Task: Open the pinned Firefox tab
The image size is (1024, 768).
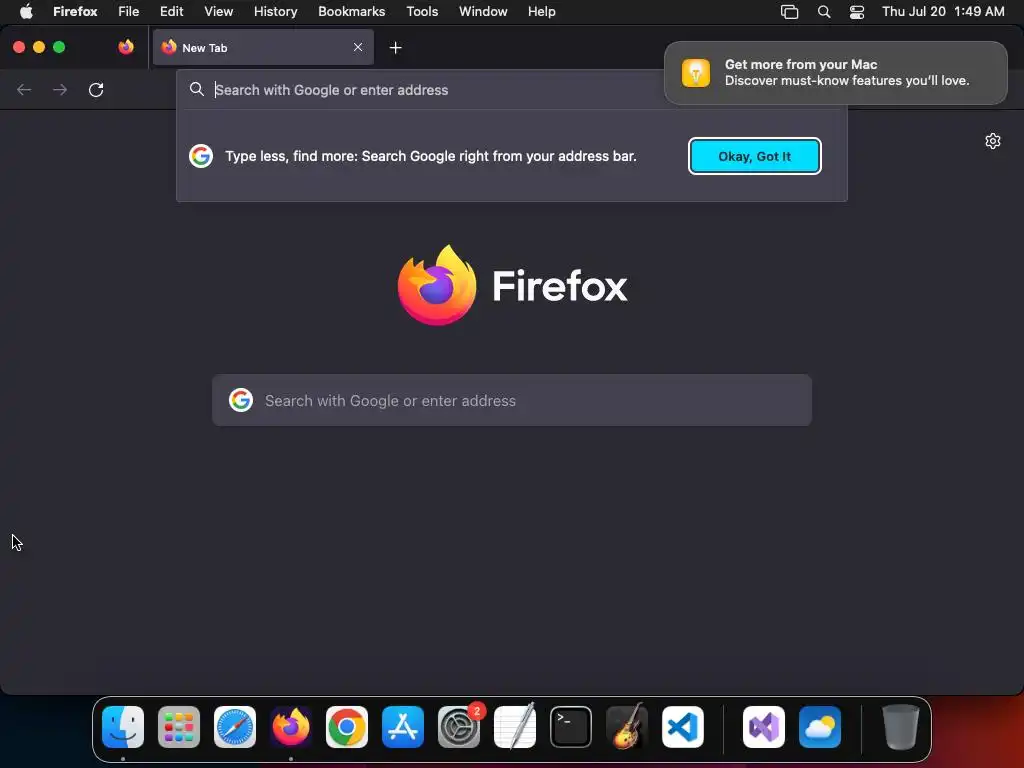Action: click(x=126, y=47)
